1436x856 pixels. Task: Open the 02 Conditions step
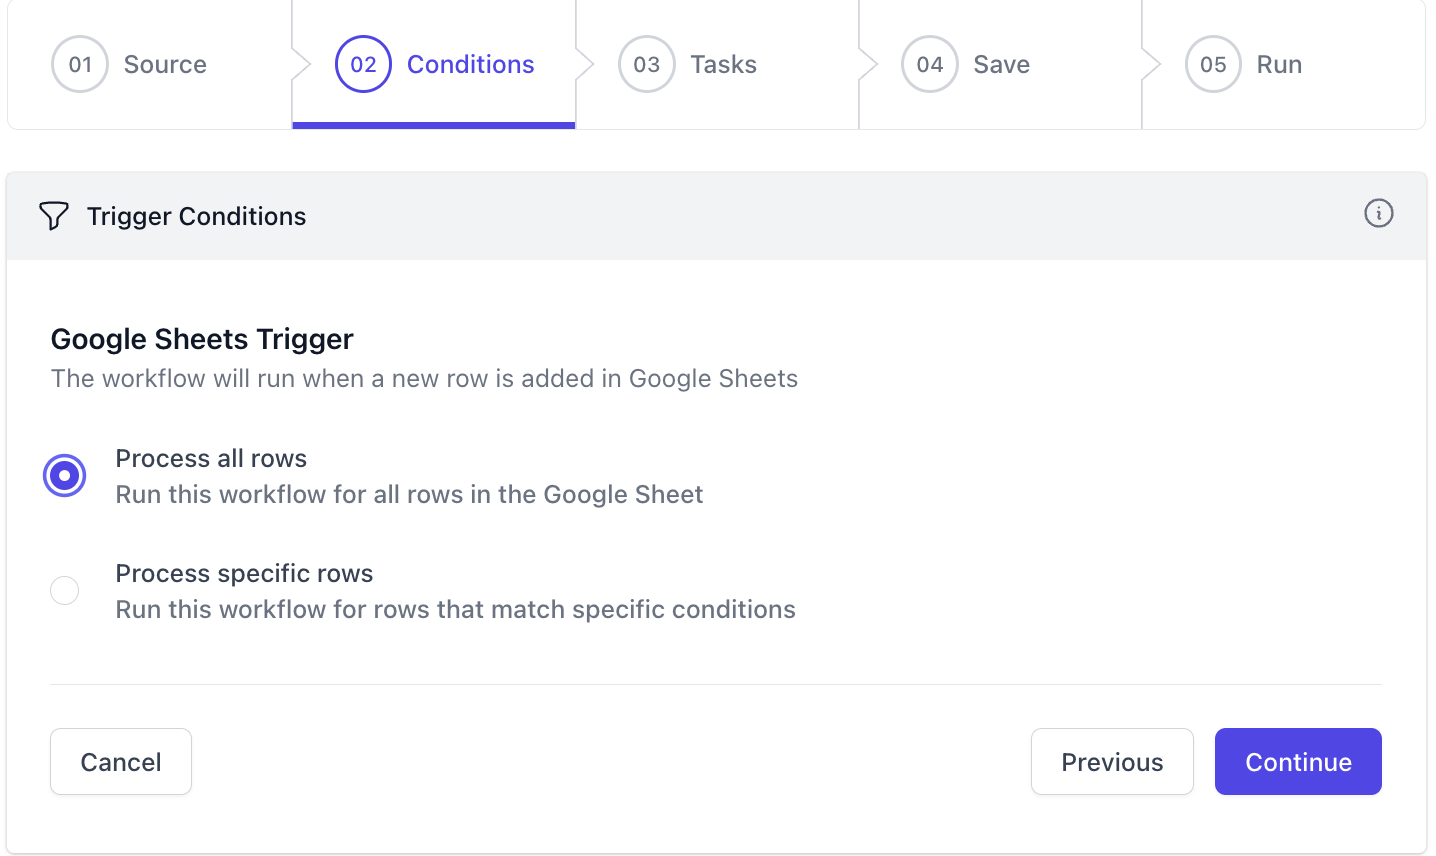tap(434, 65)
